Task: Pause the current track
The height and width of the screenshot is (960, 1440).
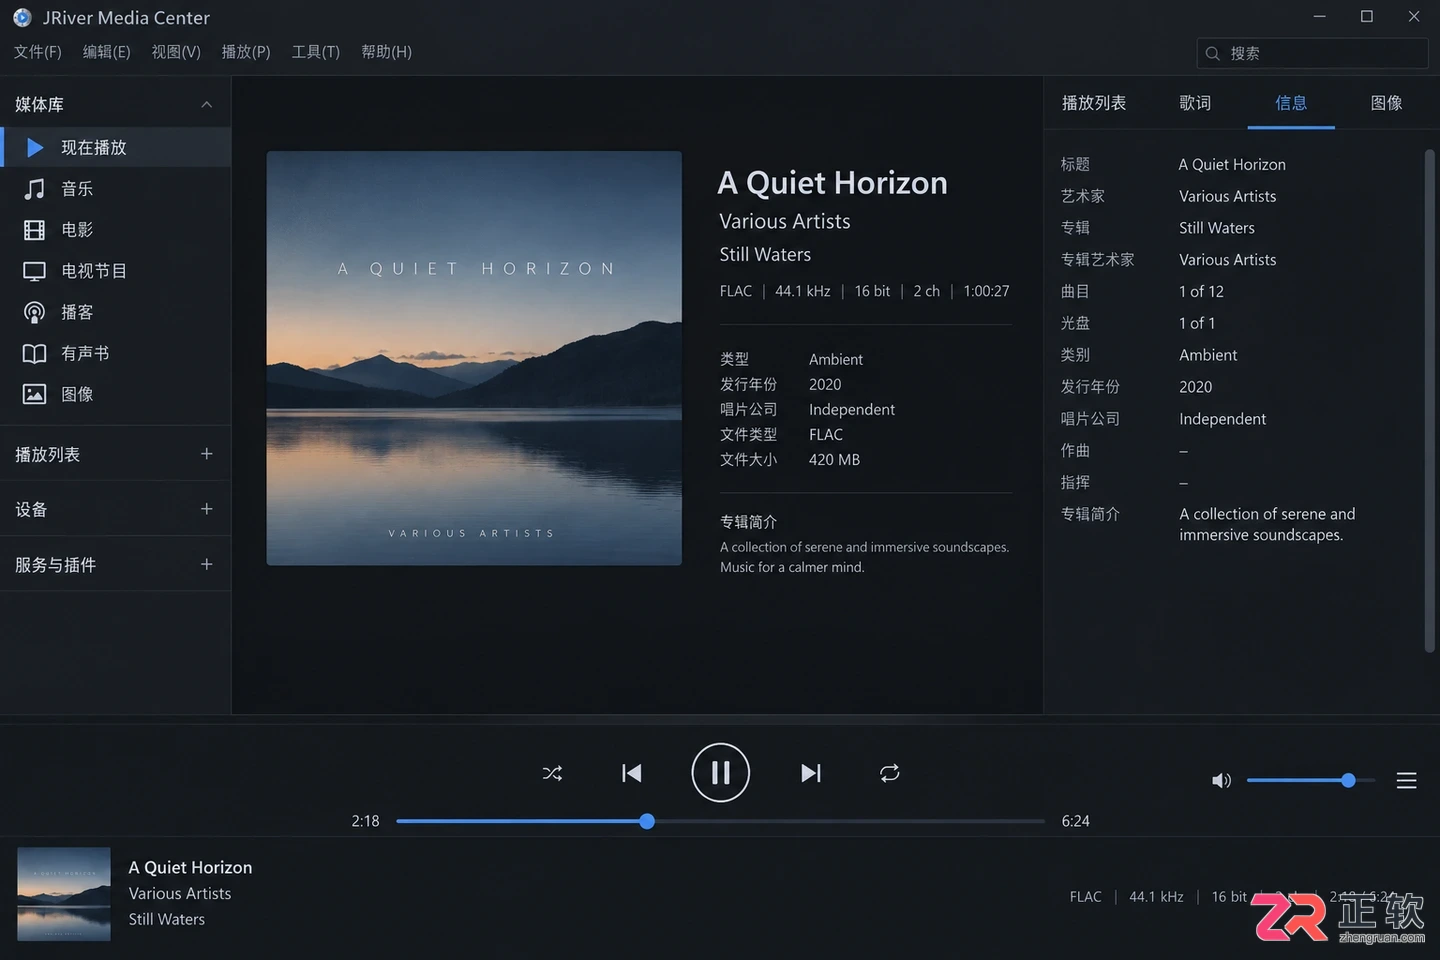Action: click(x=720, y=773)
